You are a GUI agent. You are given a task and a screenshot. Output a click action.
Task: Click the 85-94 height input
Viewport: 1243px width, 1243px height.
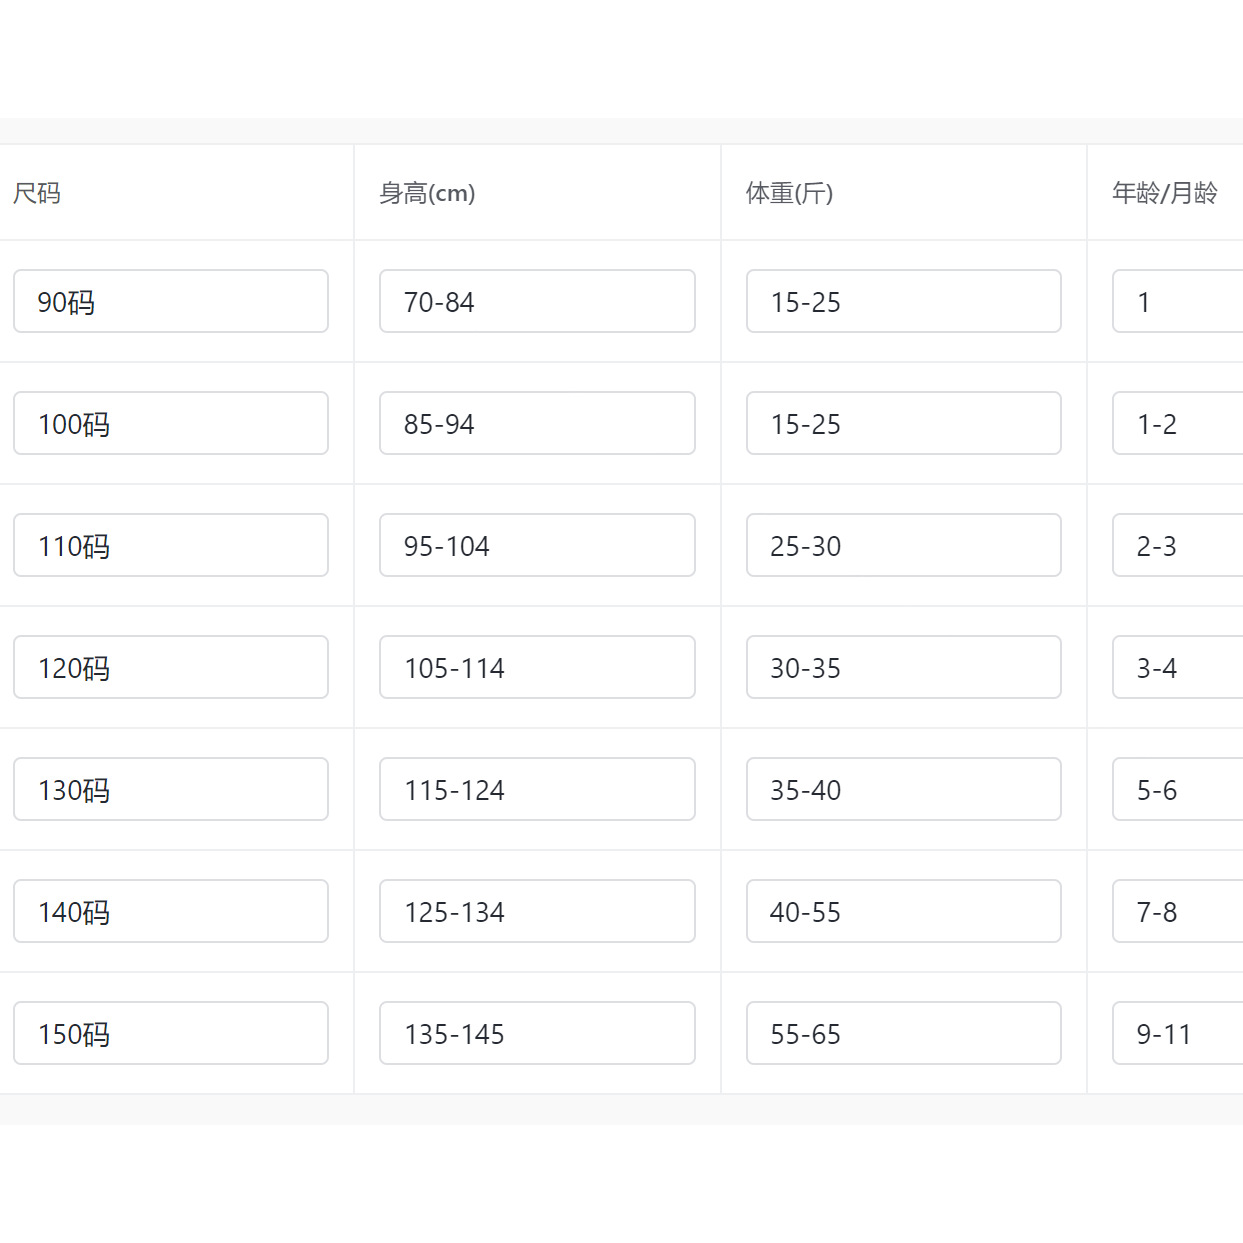point(537,423)
